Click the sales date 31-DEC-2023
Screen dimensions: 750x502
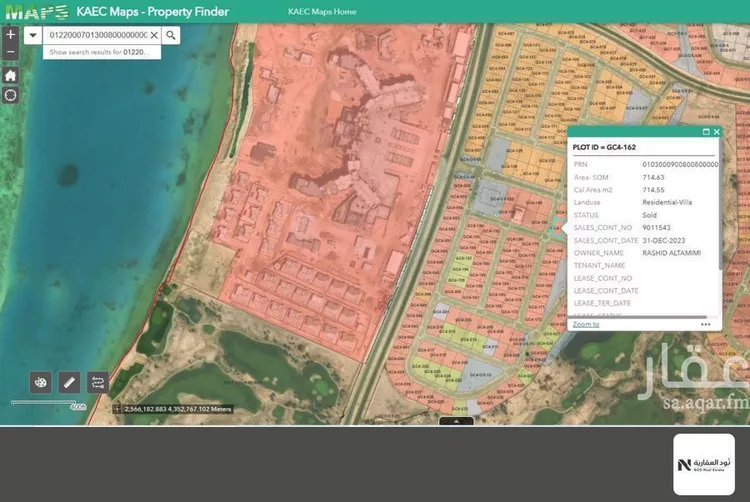click(663, 240)
